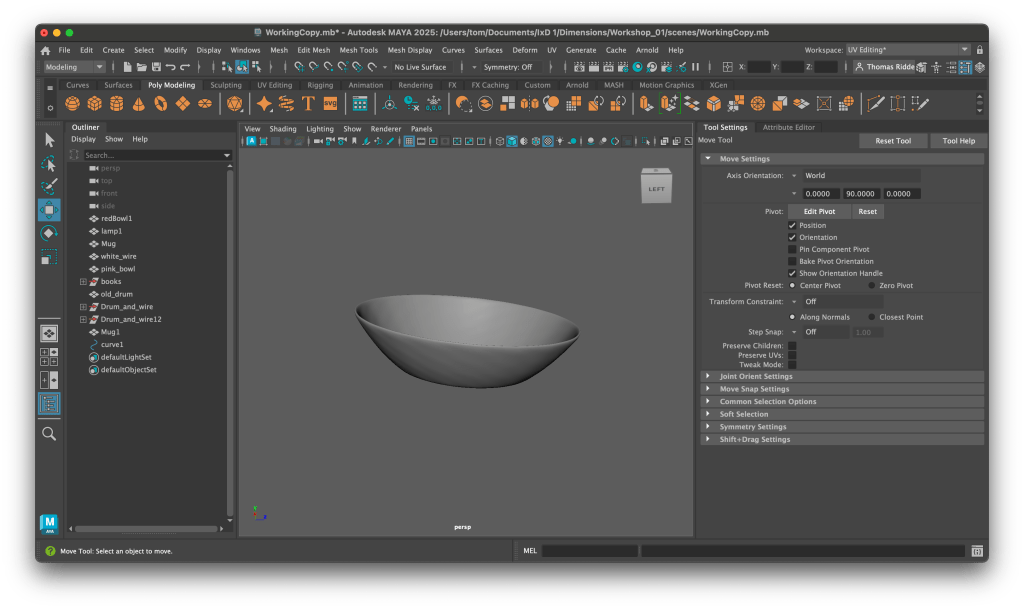Create a polygon sphere from the shelf

point(74,104)
